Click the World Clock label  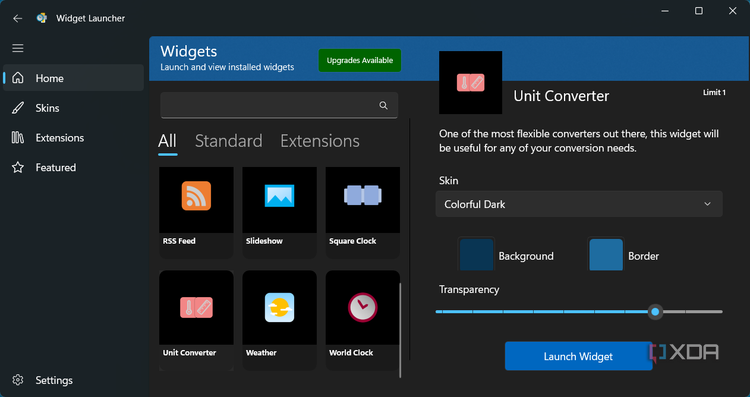351,353
